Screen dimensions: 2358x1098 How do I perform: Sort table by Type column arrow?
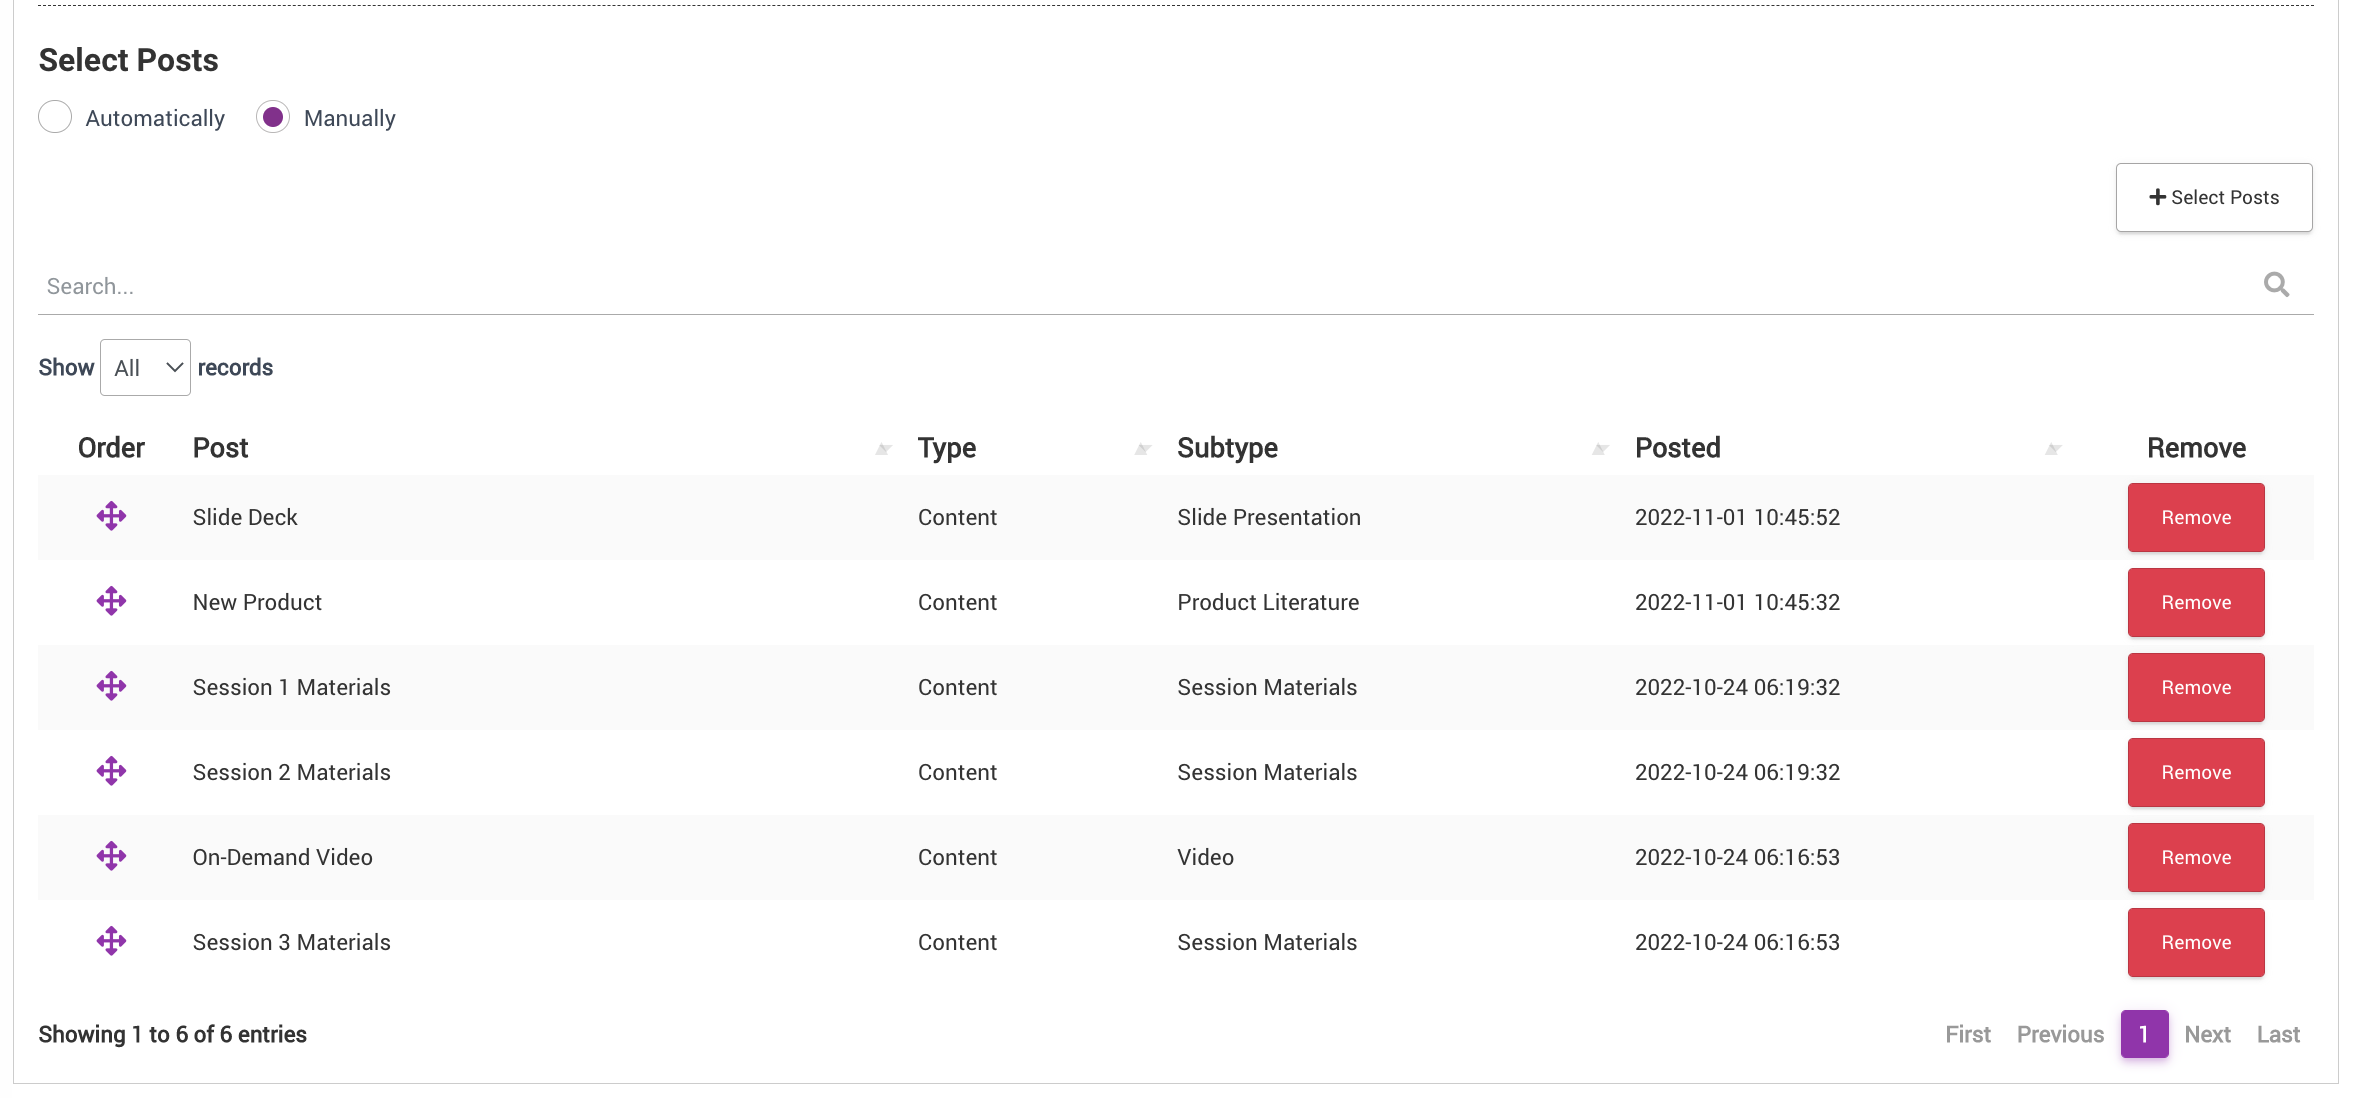(1142, 449)
